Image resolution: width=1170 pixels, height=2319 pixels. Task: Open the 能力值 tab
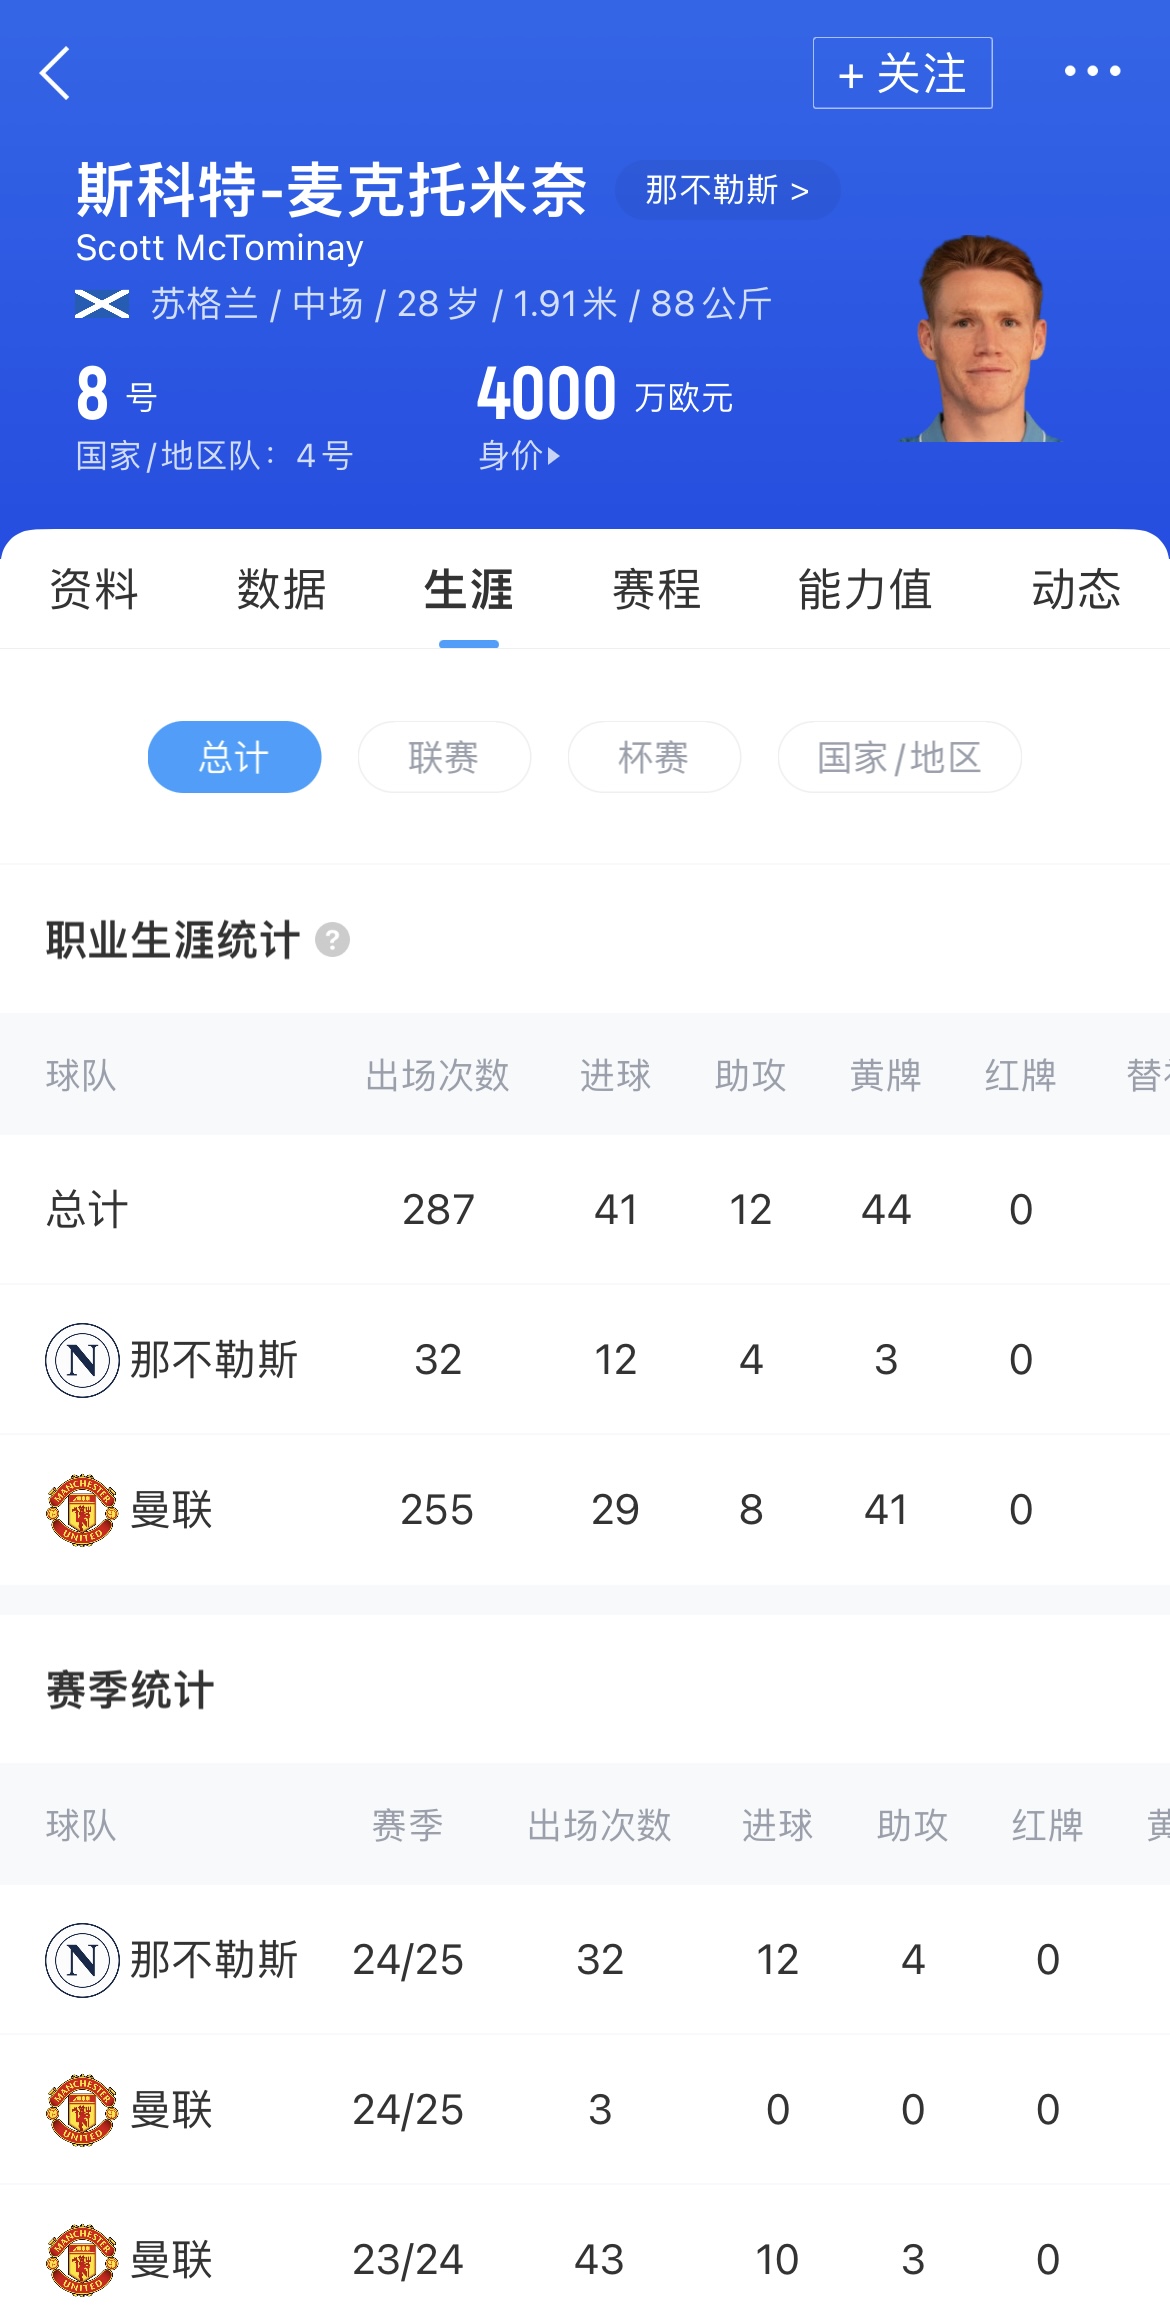pos(865,589)
